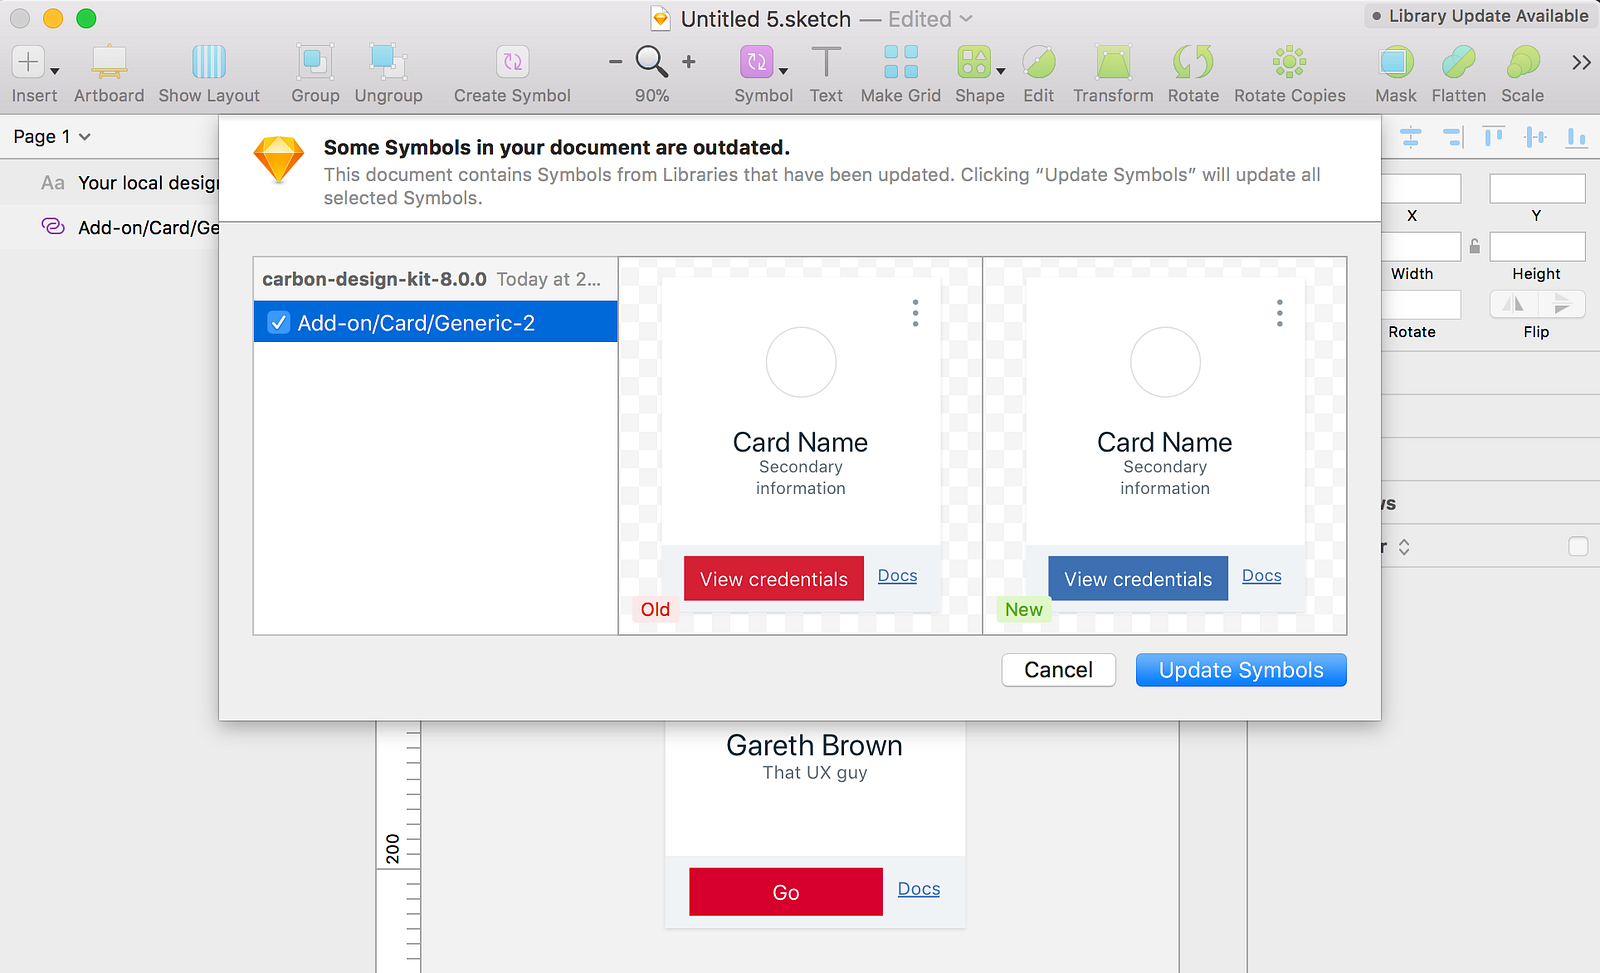This screenshot has height=973, width=1600.
Task: Click the X position input field
Action: click(x=1421, y=188)
